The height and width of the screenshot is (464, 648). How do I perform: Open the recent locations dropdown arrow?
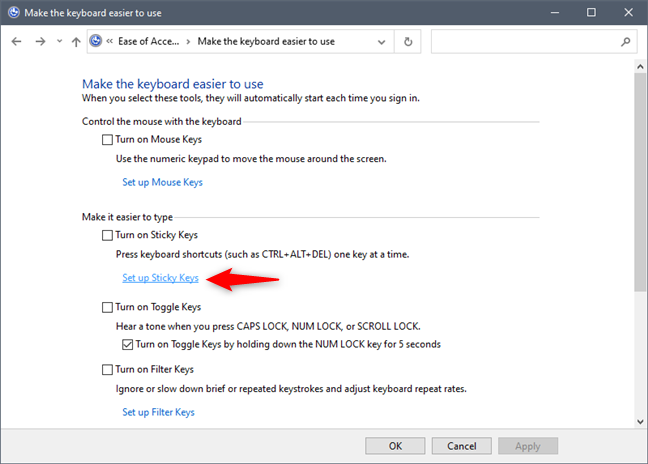pos(60,41)
